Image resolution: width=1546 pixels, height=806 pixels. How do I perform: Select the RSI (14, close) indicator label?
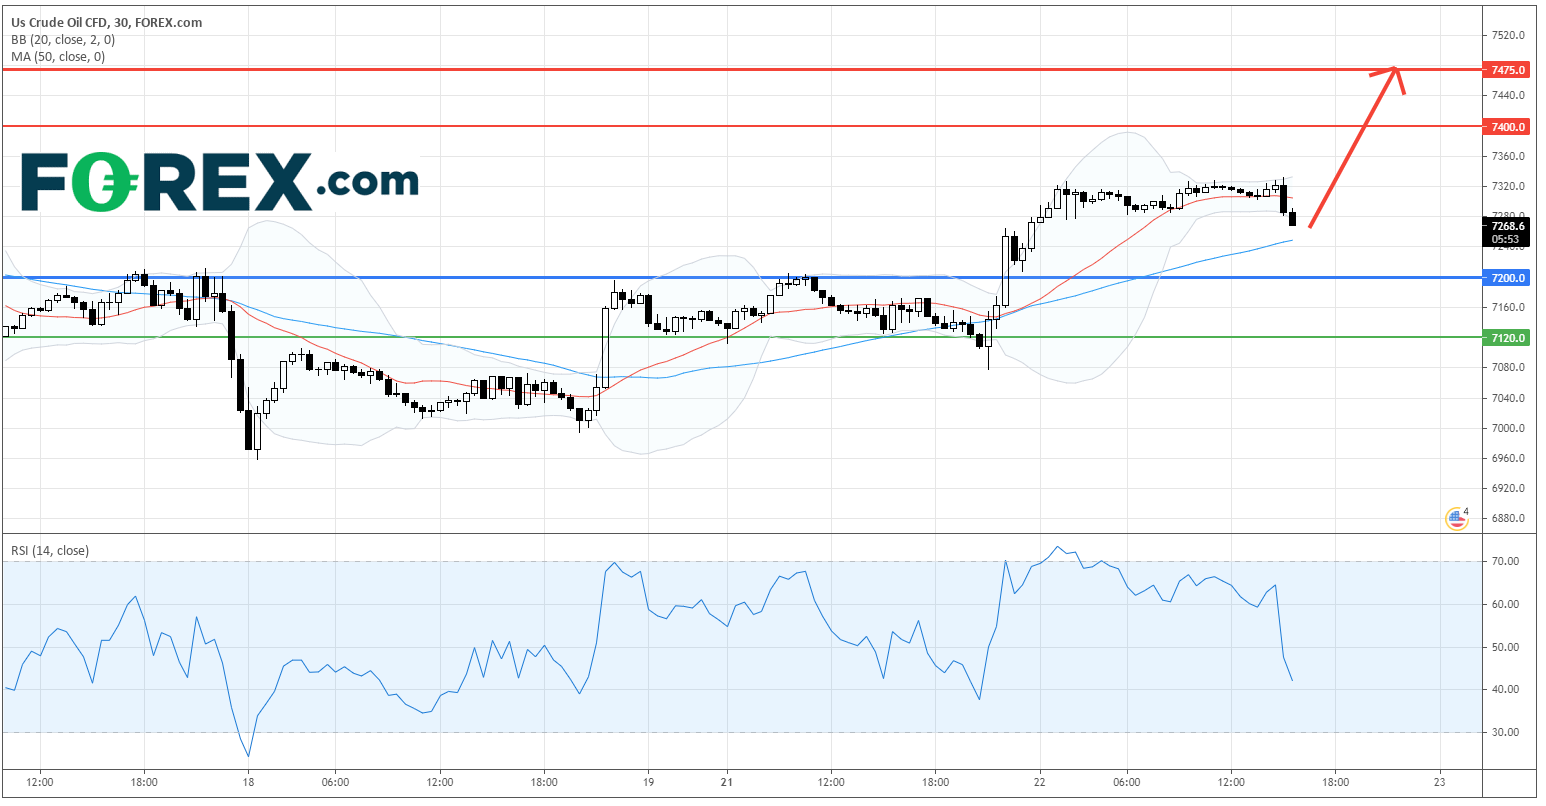click(49, 550)
